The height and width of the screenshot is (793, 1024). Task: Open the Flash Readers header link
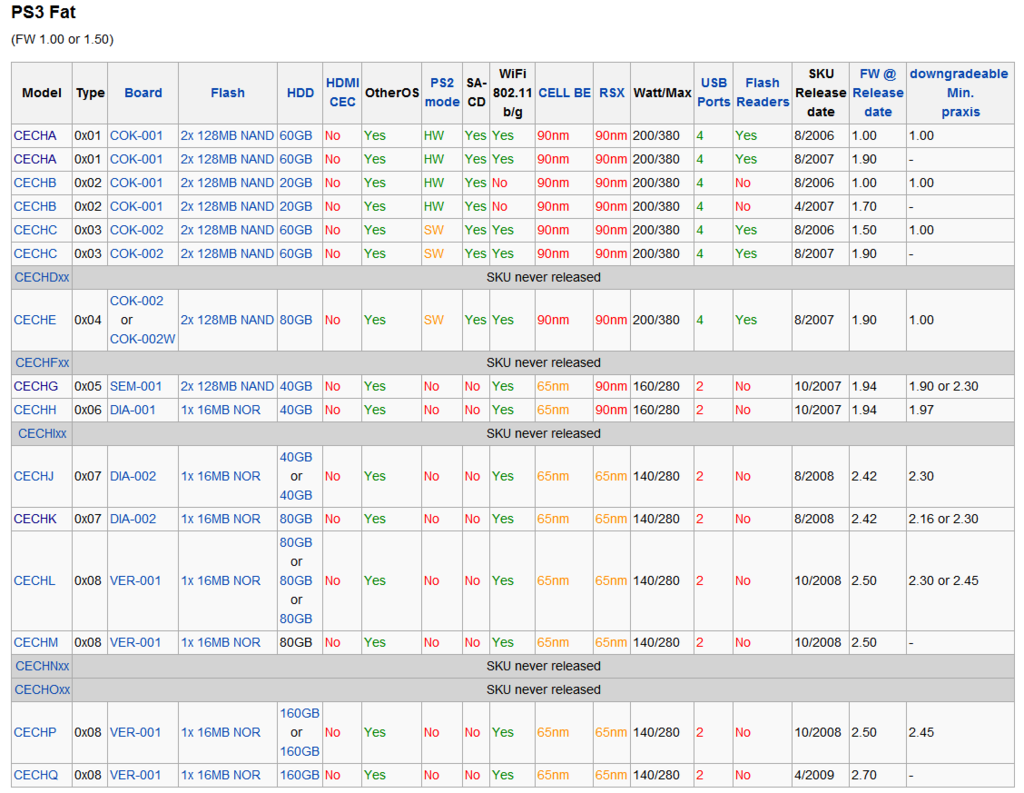click(763, 93)
